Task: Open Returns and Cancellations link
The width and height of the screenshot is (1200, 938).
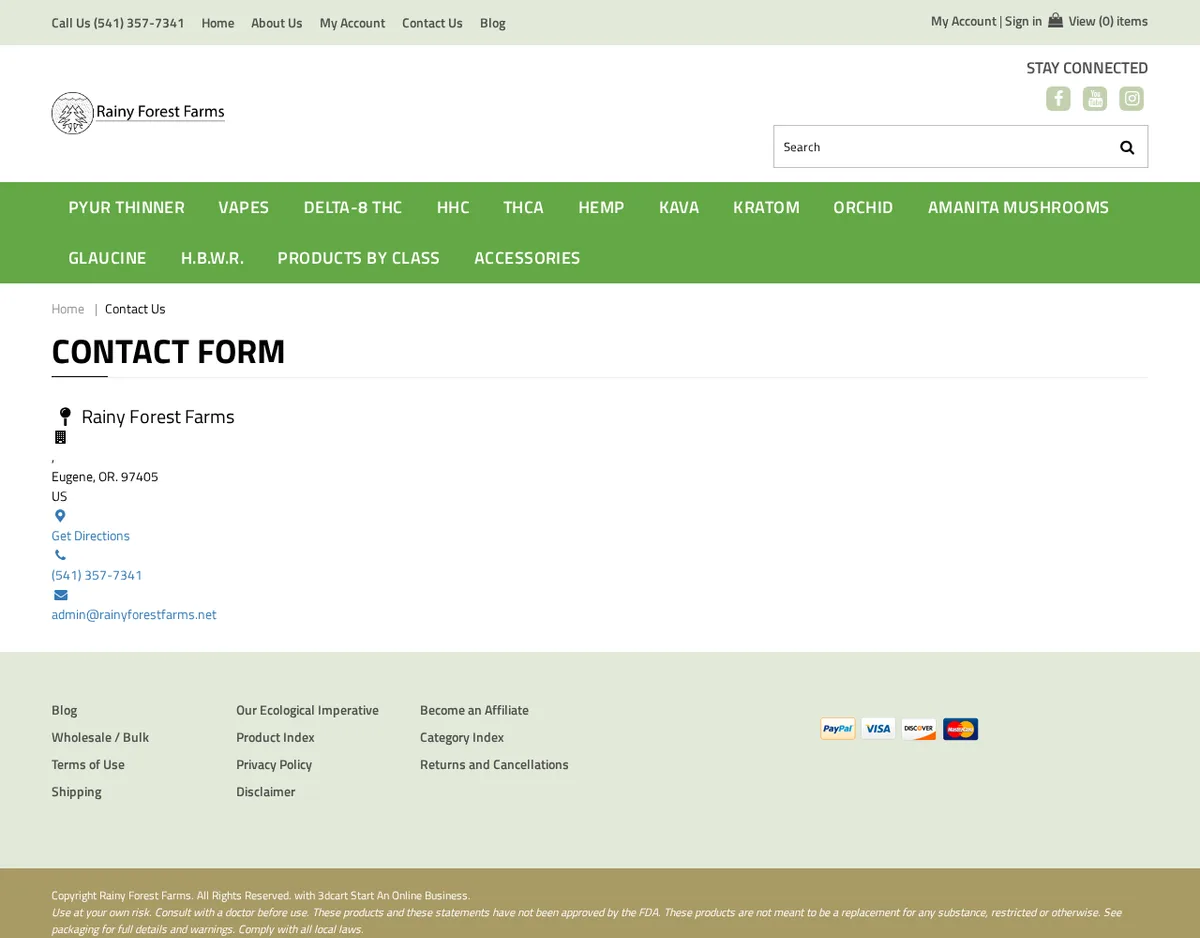Action: [x=494, y=764]
